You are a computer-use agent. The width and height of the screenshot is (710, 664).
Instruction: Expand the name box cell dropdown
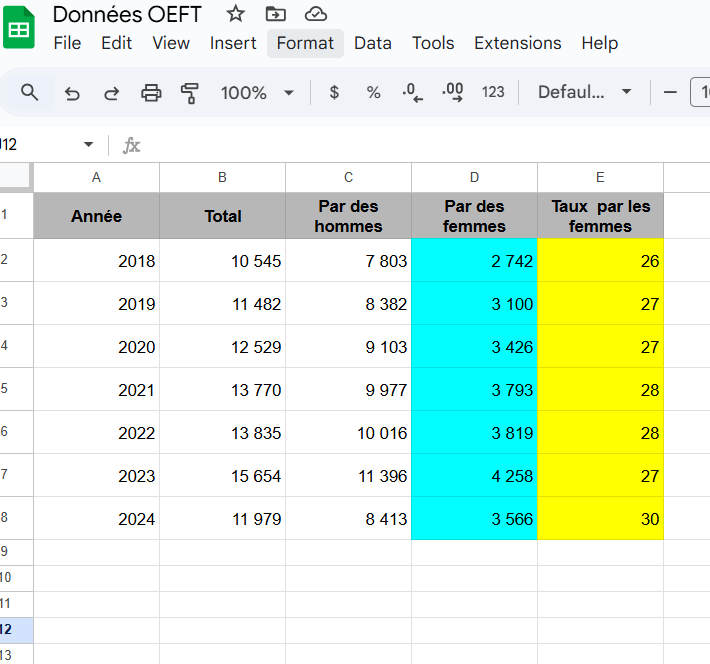coord(88,145)
